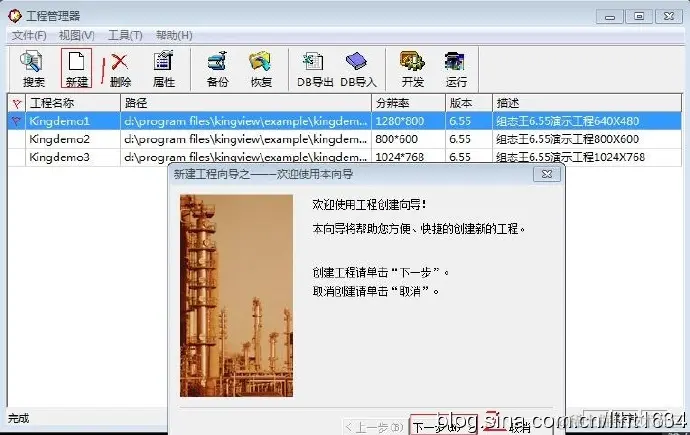690x435 pixels.
Task: Open project Properties (属性) icon
Action: coord(164,69)
